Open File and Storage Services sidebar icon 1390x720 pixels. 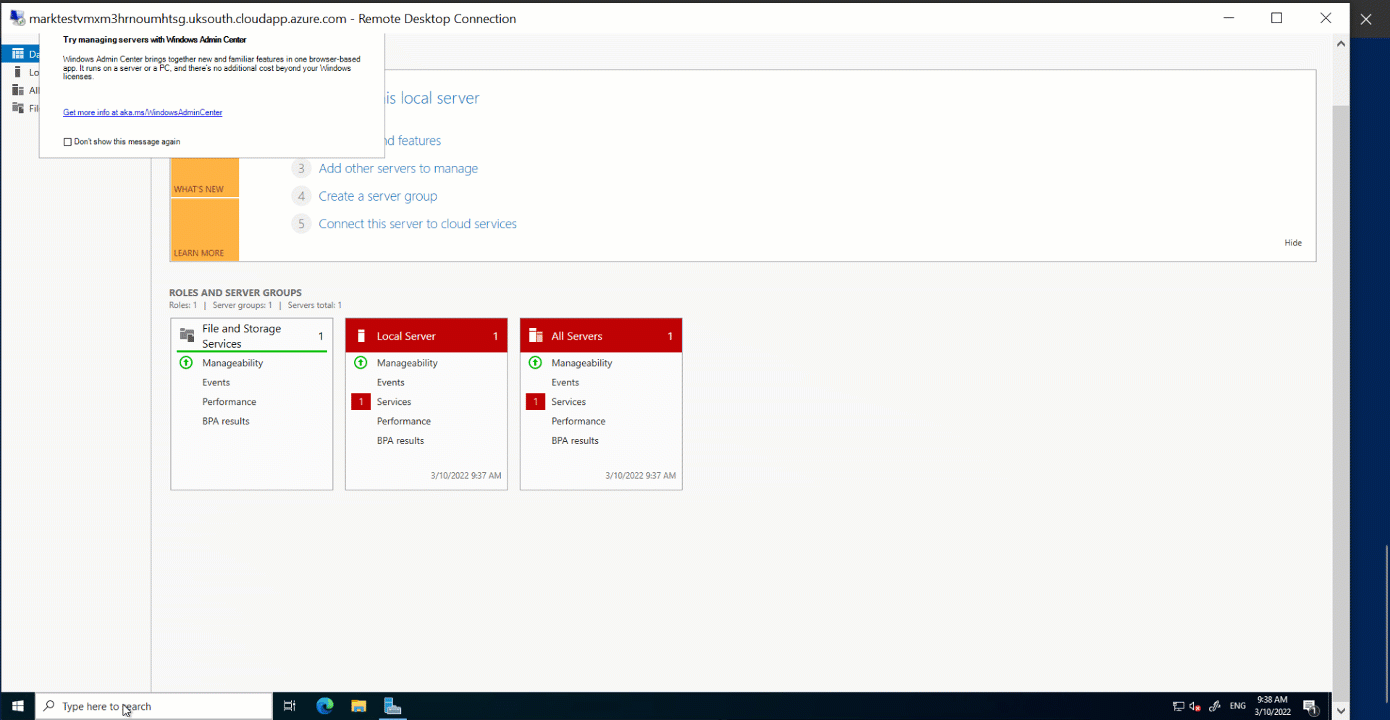pos(17,108)
